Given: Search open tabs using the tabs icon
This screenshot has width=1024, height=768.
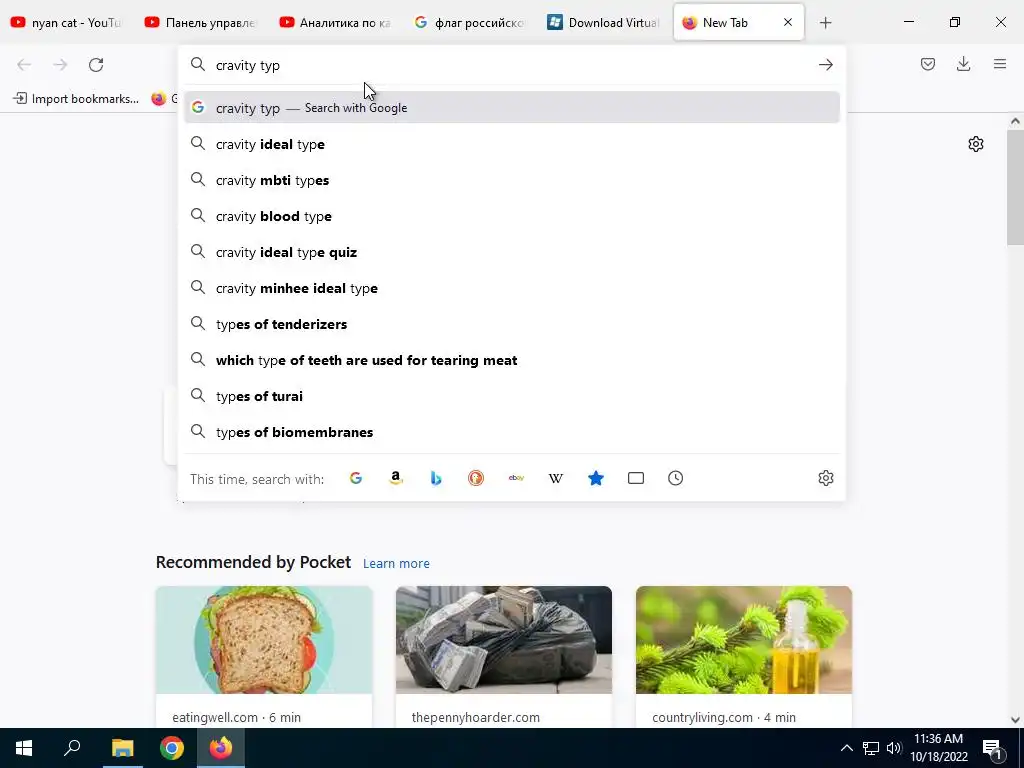Looking at the screenshot, I should (636, 478).
